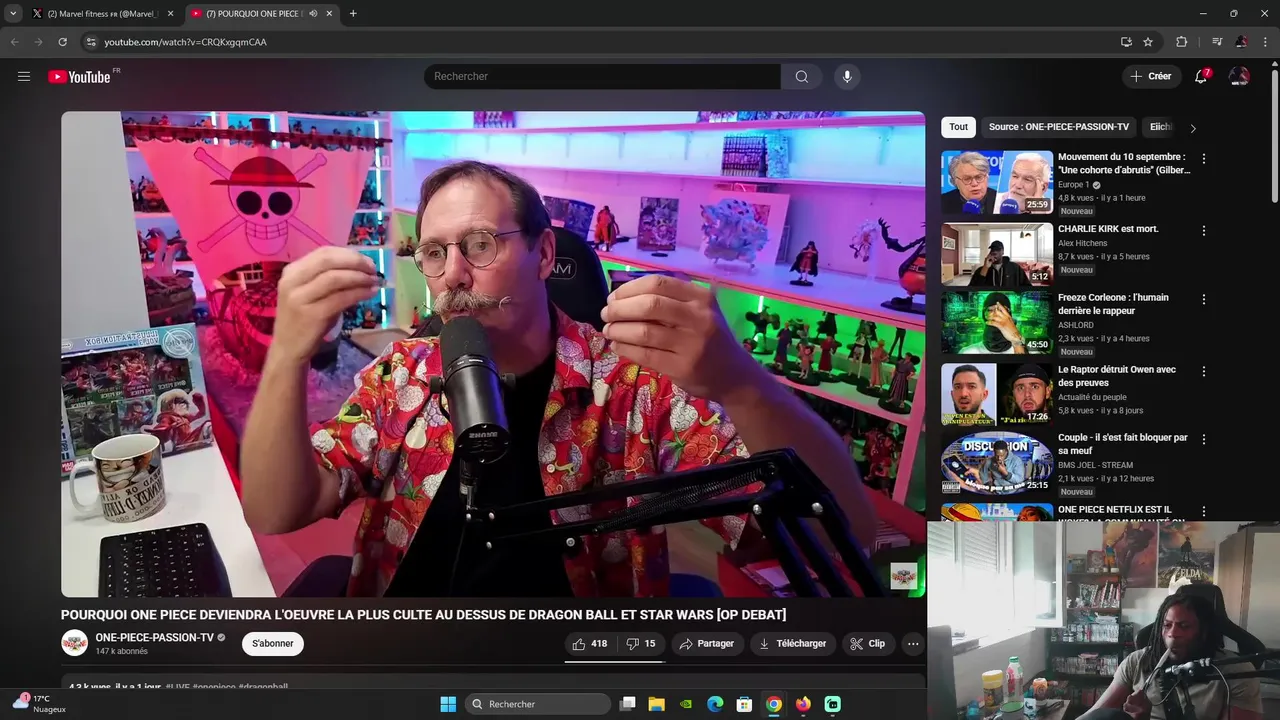1280x720 pixels.
Task: Open the Windows Start menu
Action: [448, 704]
